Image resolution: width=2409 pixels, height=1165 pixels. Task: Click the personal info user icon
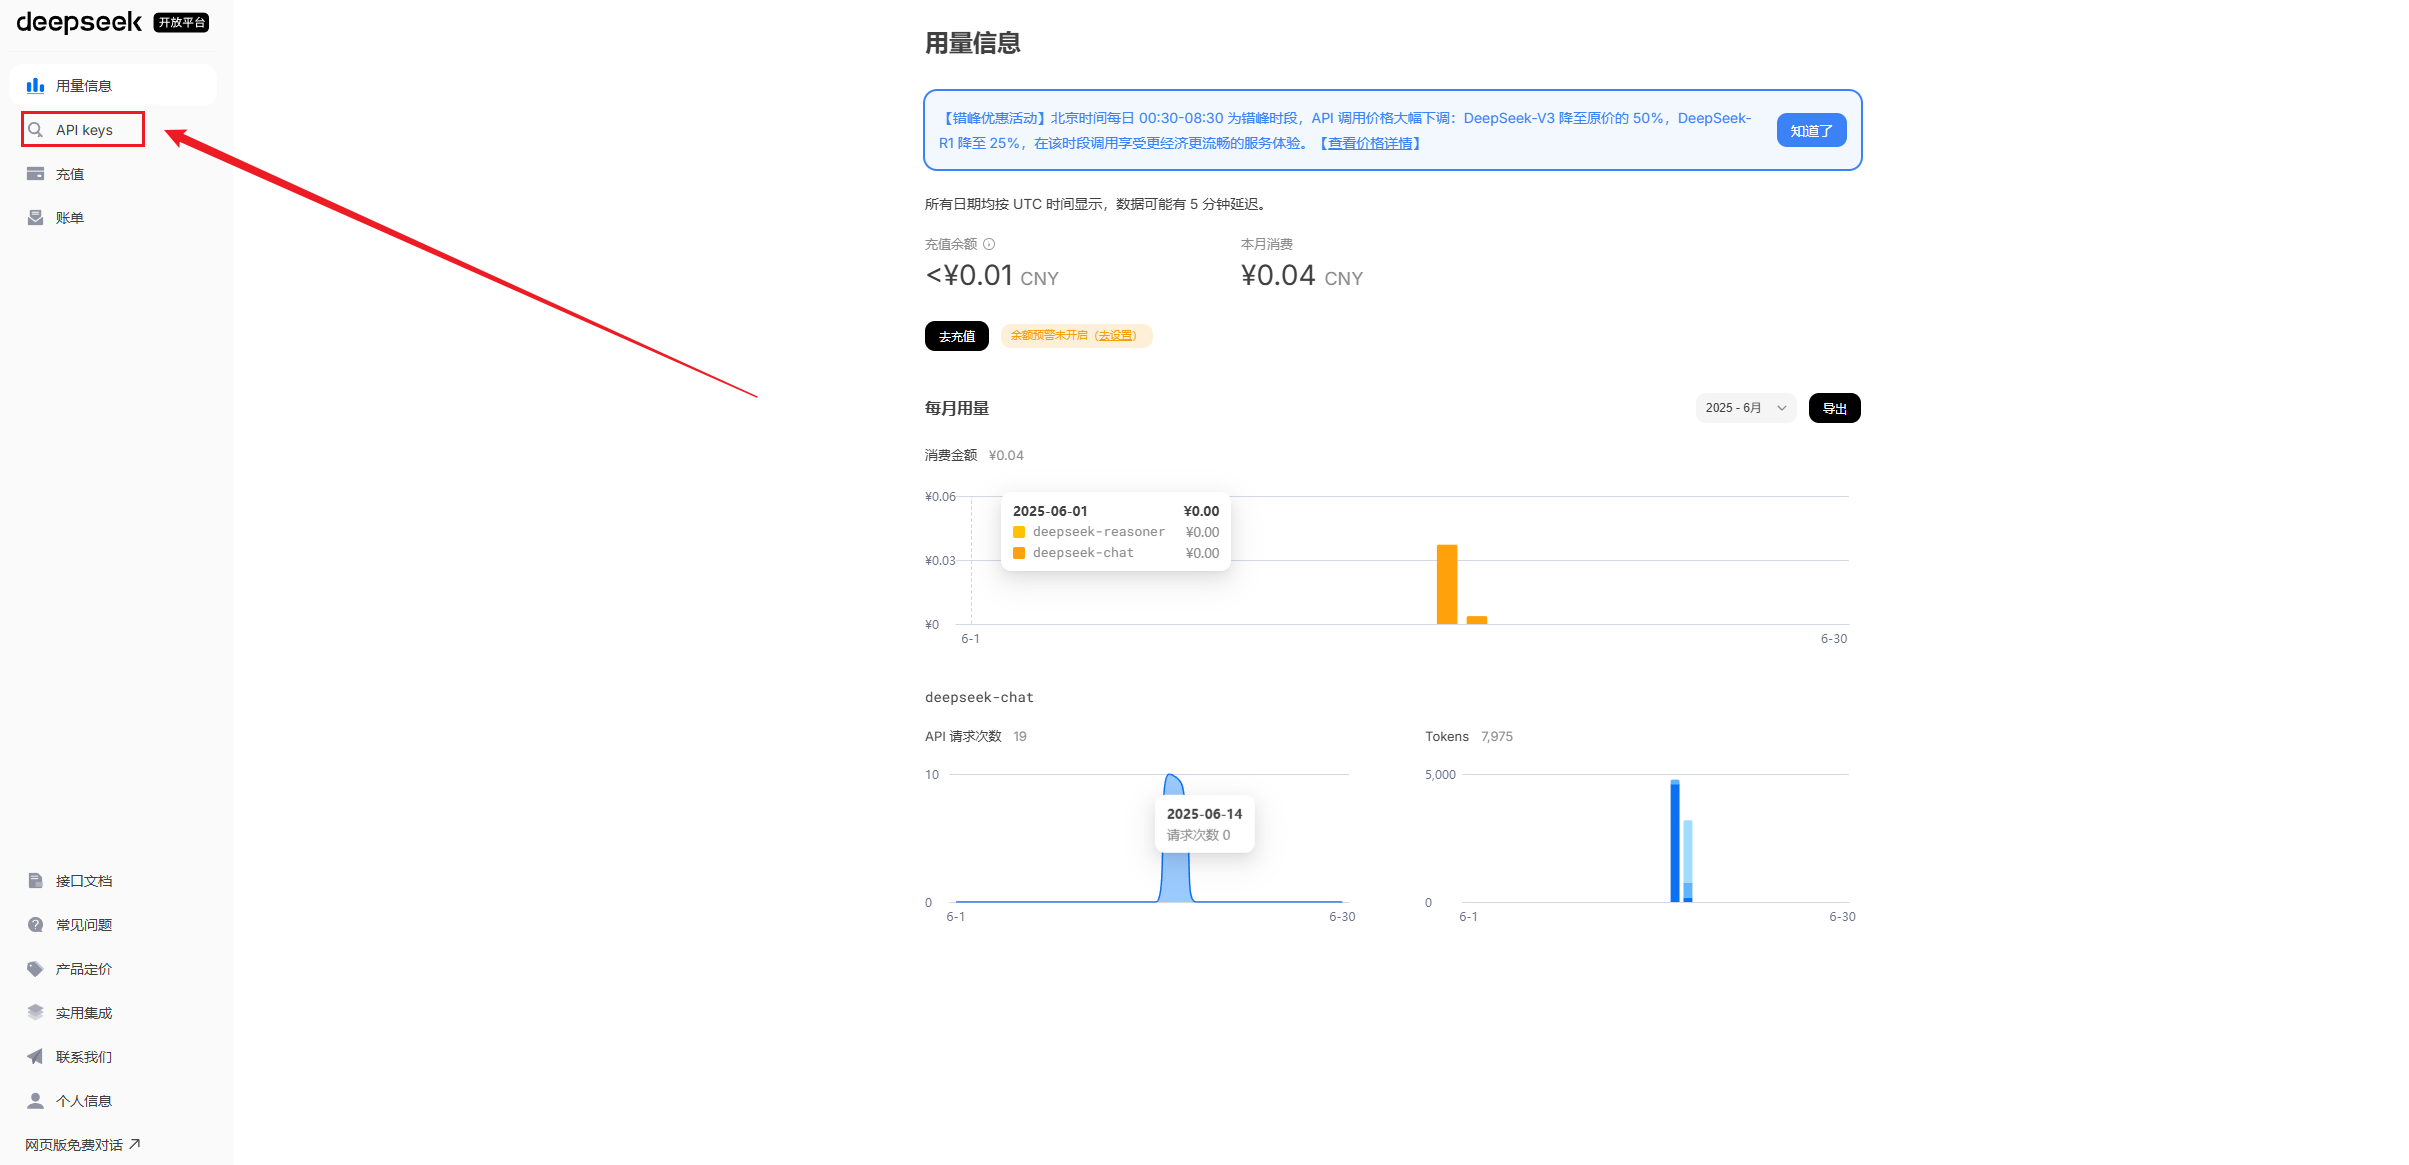pos(35,1101)
